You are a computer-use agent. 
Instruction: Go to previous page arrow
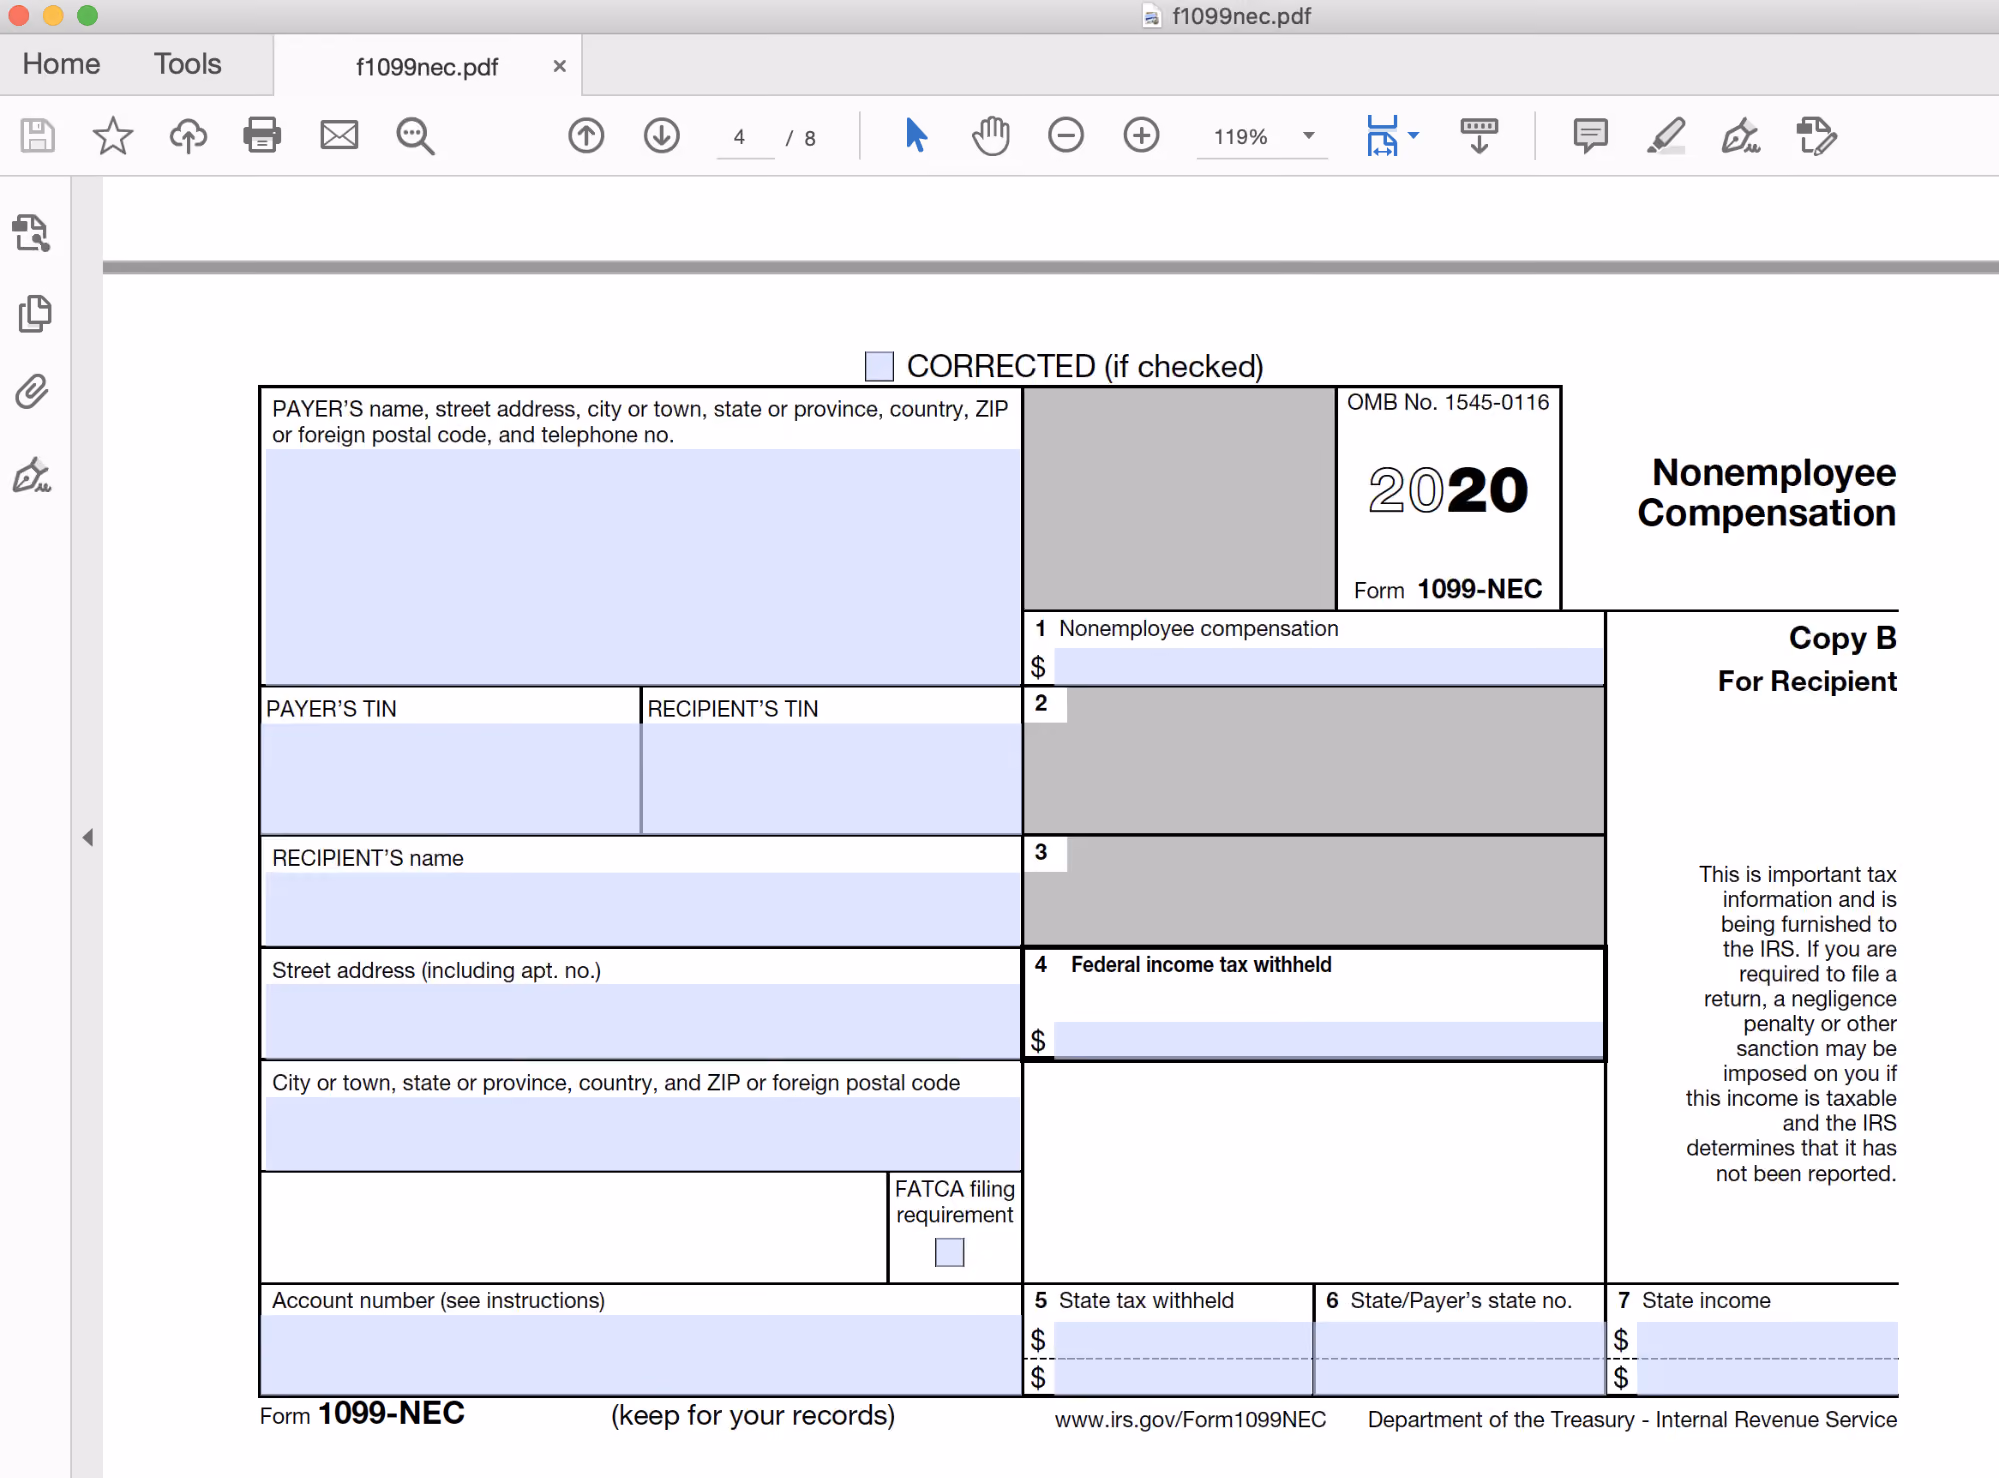(586, 135)
